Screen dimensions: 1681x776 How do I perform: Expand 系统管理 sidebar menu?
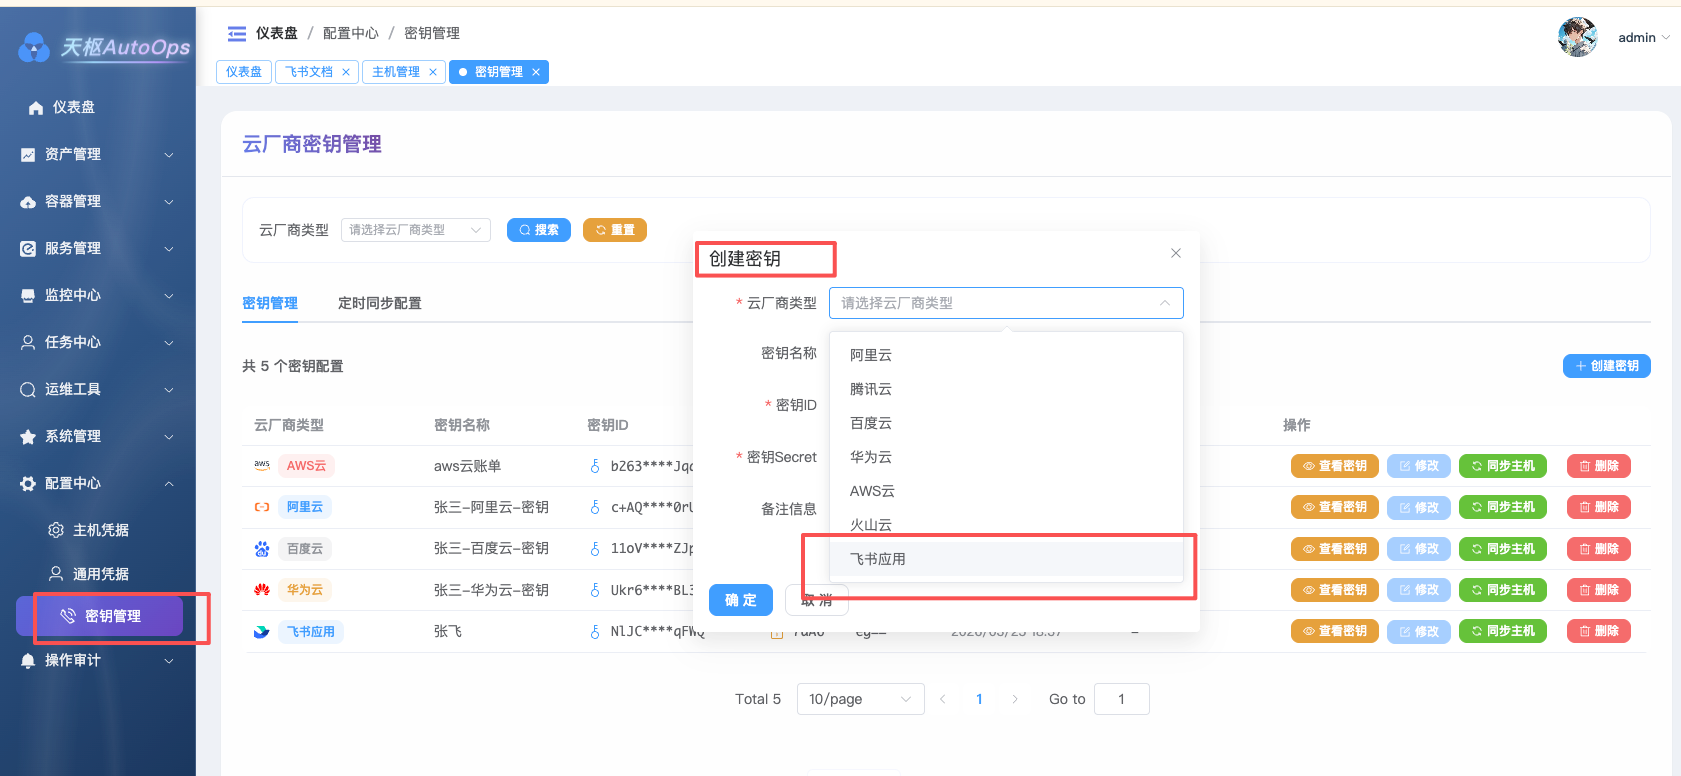tap(98, 436)
